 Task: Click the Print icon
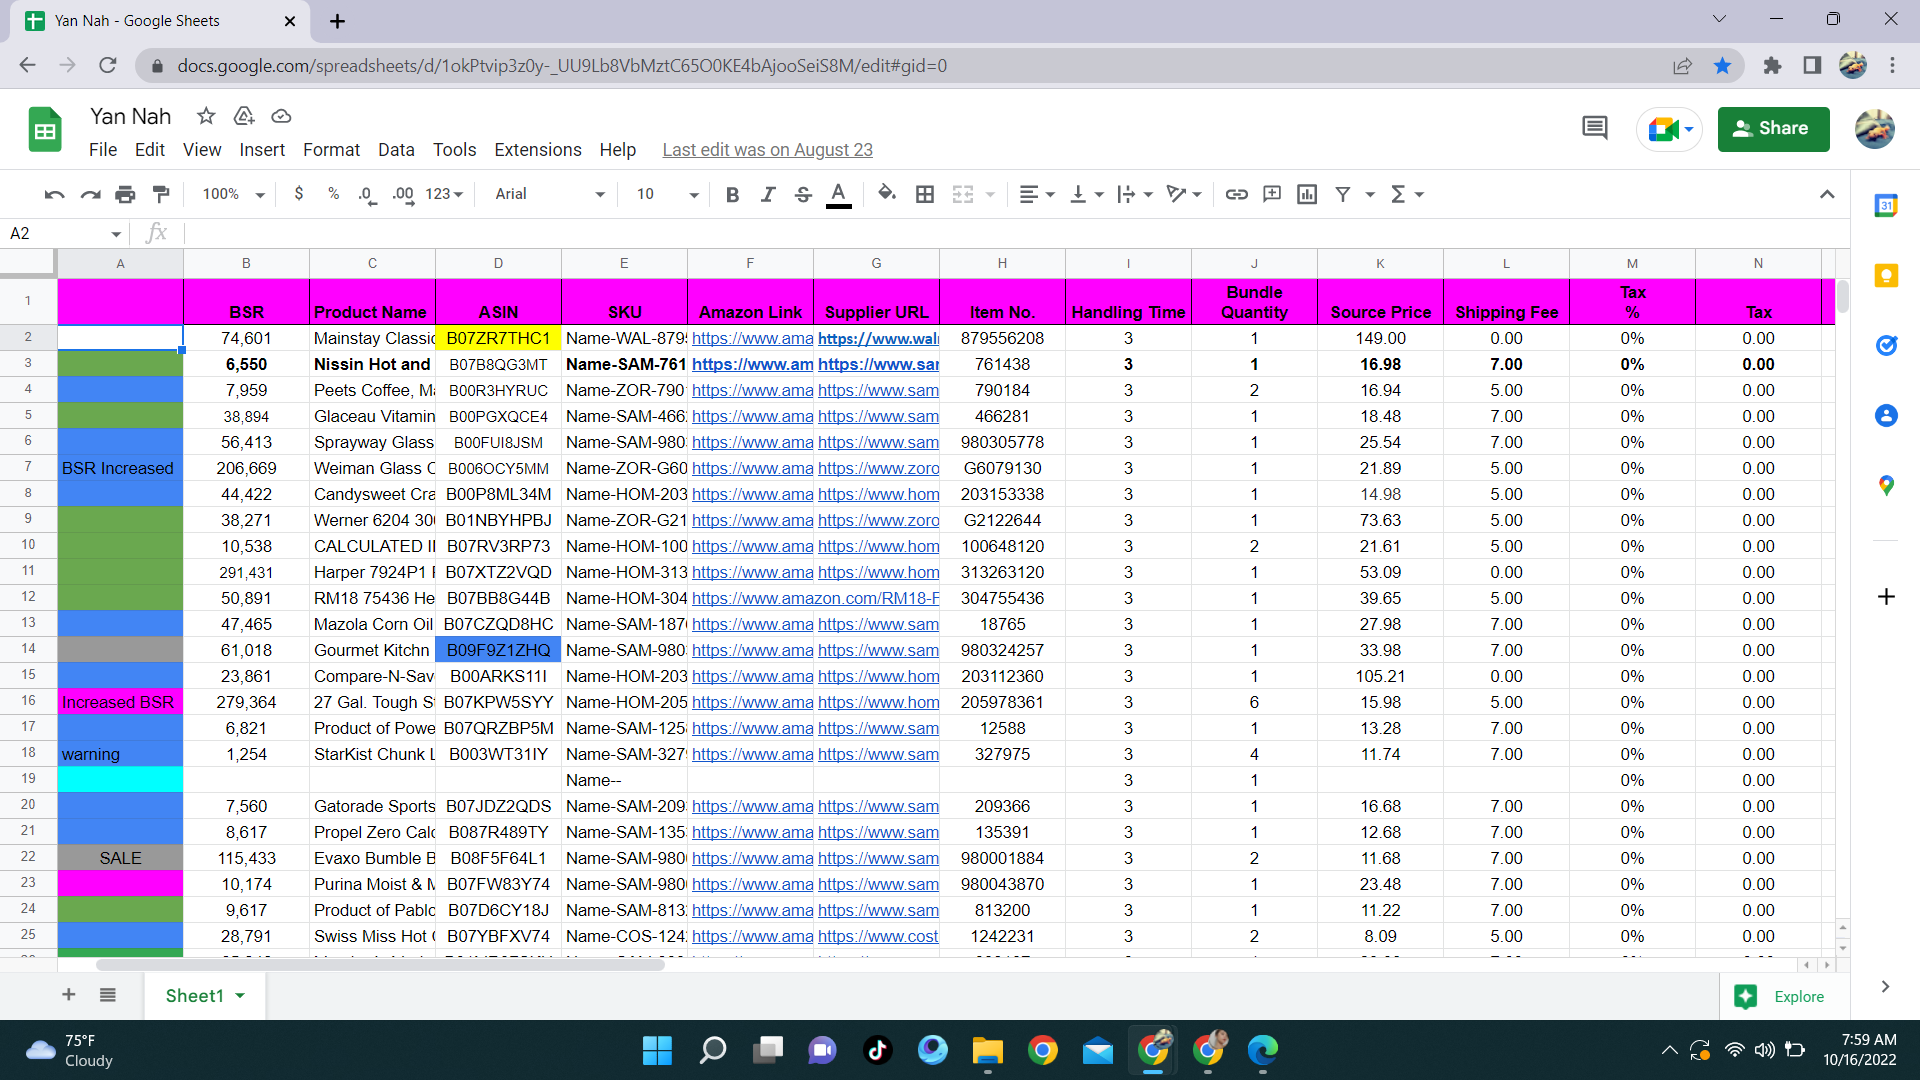click(125, 194)
